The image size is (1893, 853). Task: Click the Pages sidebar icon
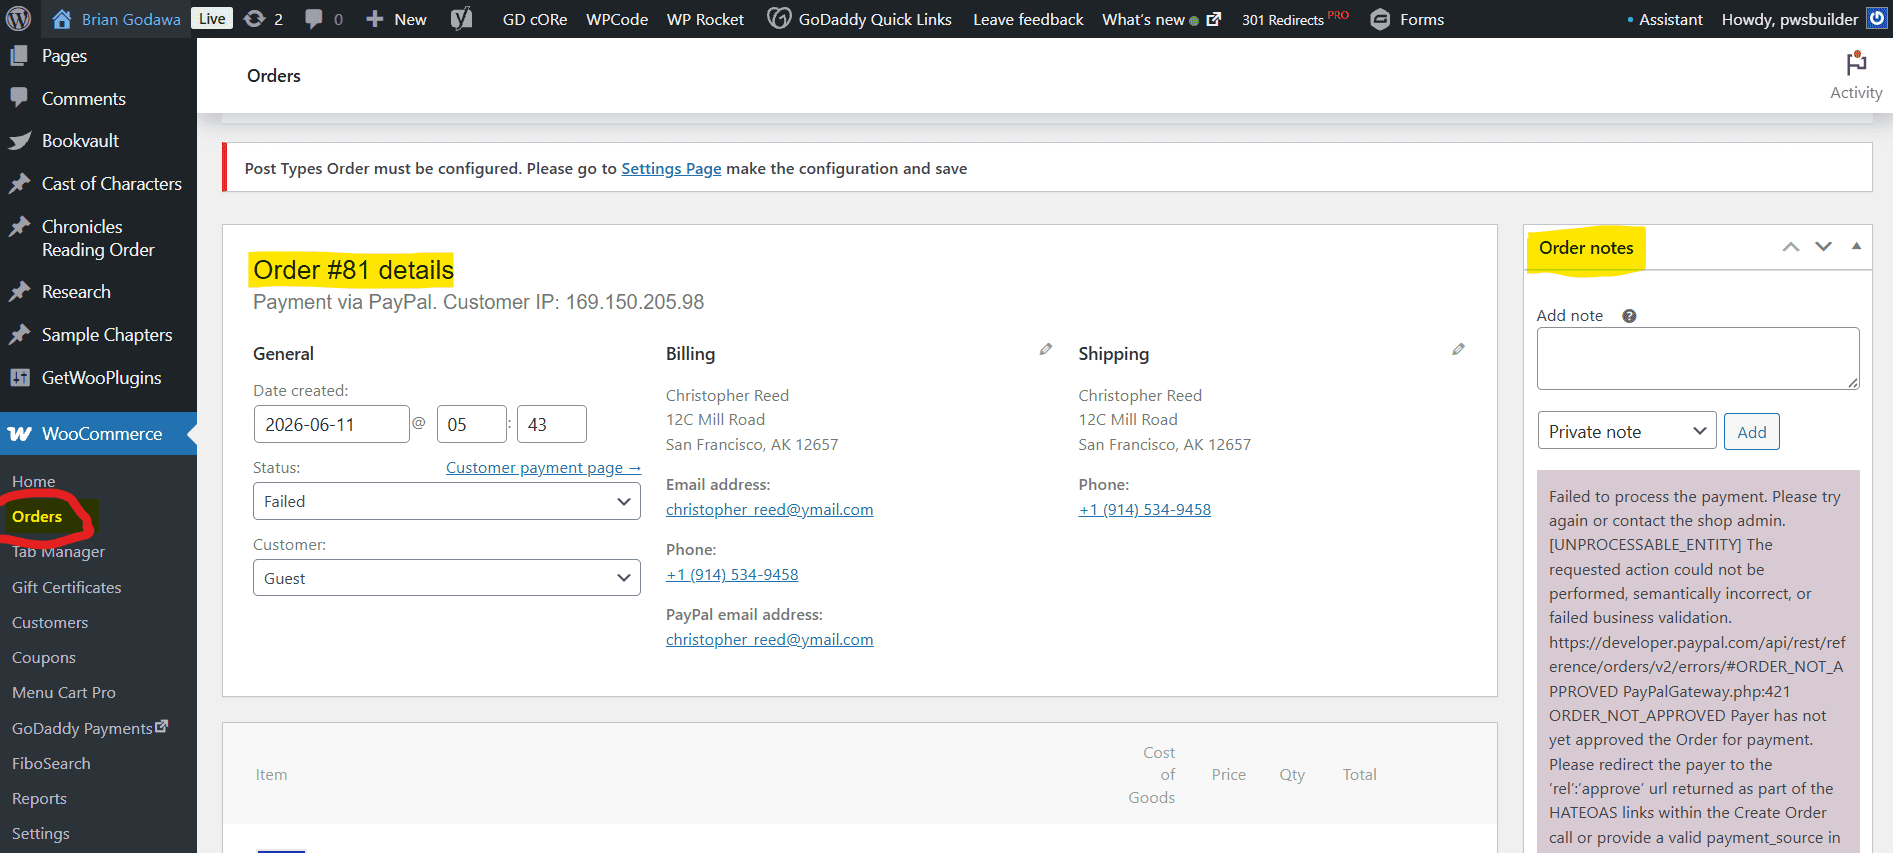[x=19, y=56]
